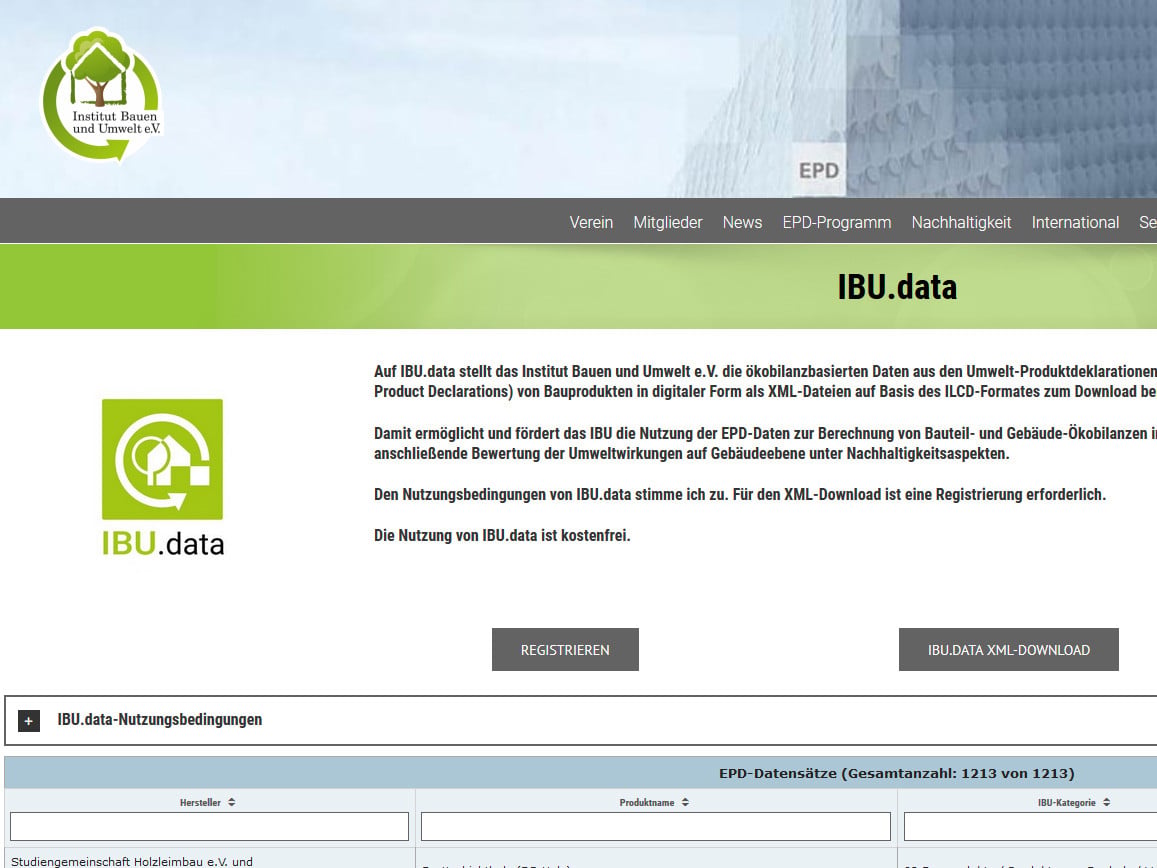Image resolution: width=1157 pixels, height=868 pixels.
Task: Click the IBU.data page title
Action: coord(897,287)
